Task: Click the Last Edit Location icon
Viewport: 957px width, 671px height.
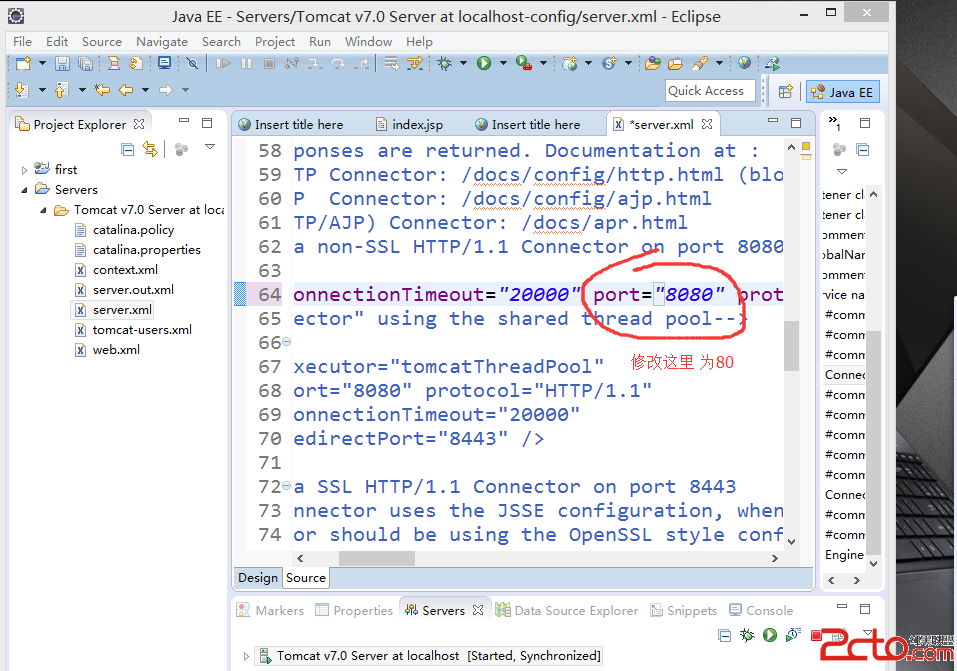Action: [102, 90]
